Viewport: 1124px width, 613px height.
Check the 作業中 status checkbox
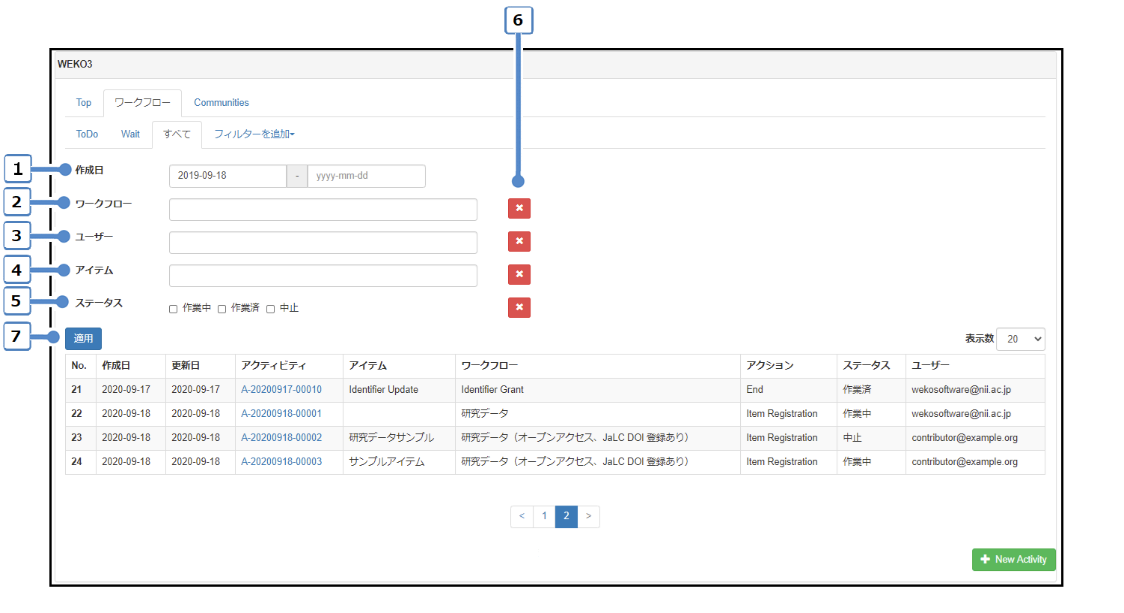point(174,309)
